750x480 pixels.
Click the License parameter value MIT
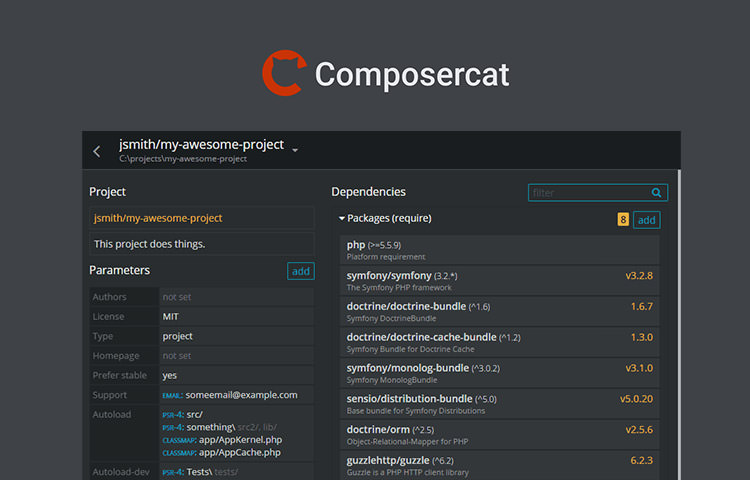[171, 317]
